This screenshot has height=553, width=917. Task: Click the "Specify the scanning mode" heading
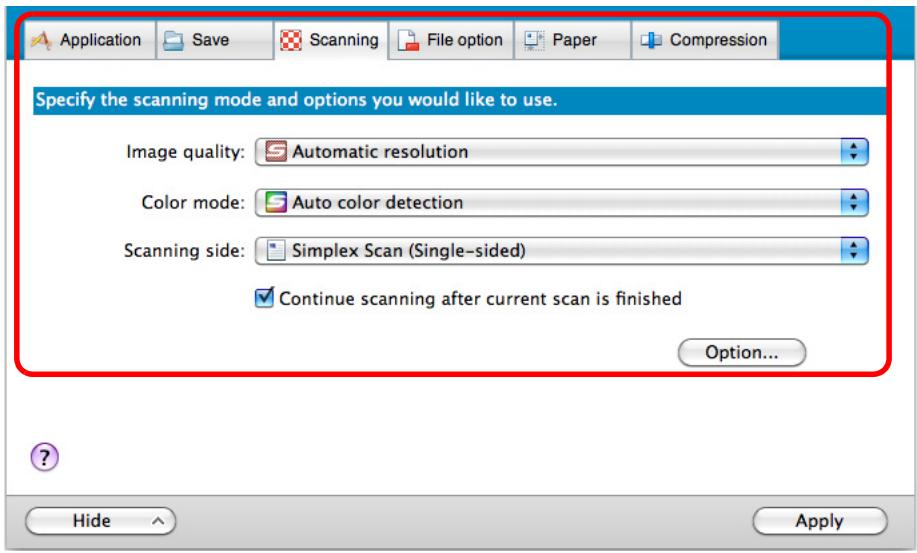click(297, 100)
